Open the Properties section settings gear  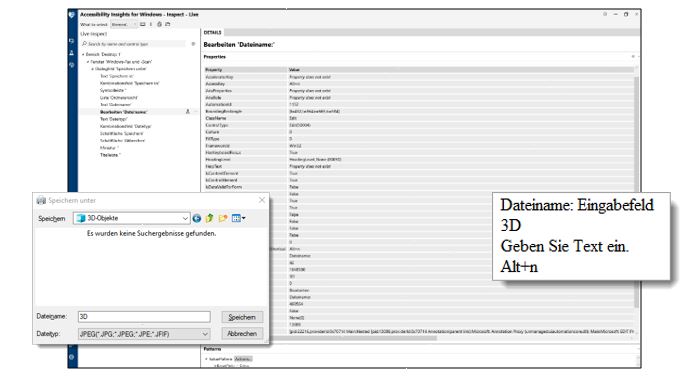(633, 57)
